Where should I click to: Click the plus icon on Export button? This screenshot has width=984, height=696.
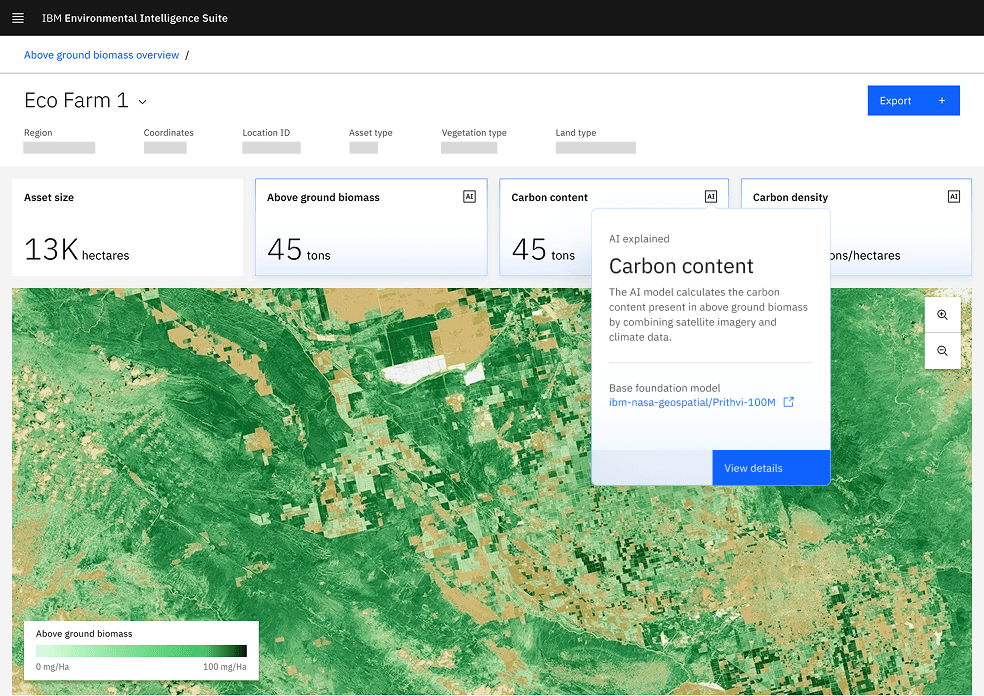941,100
